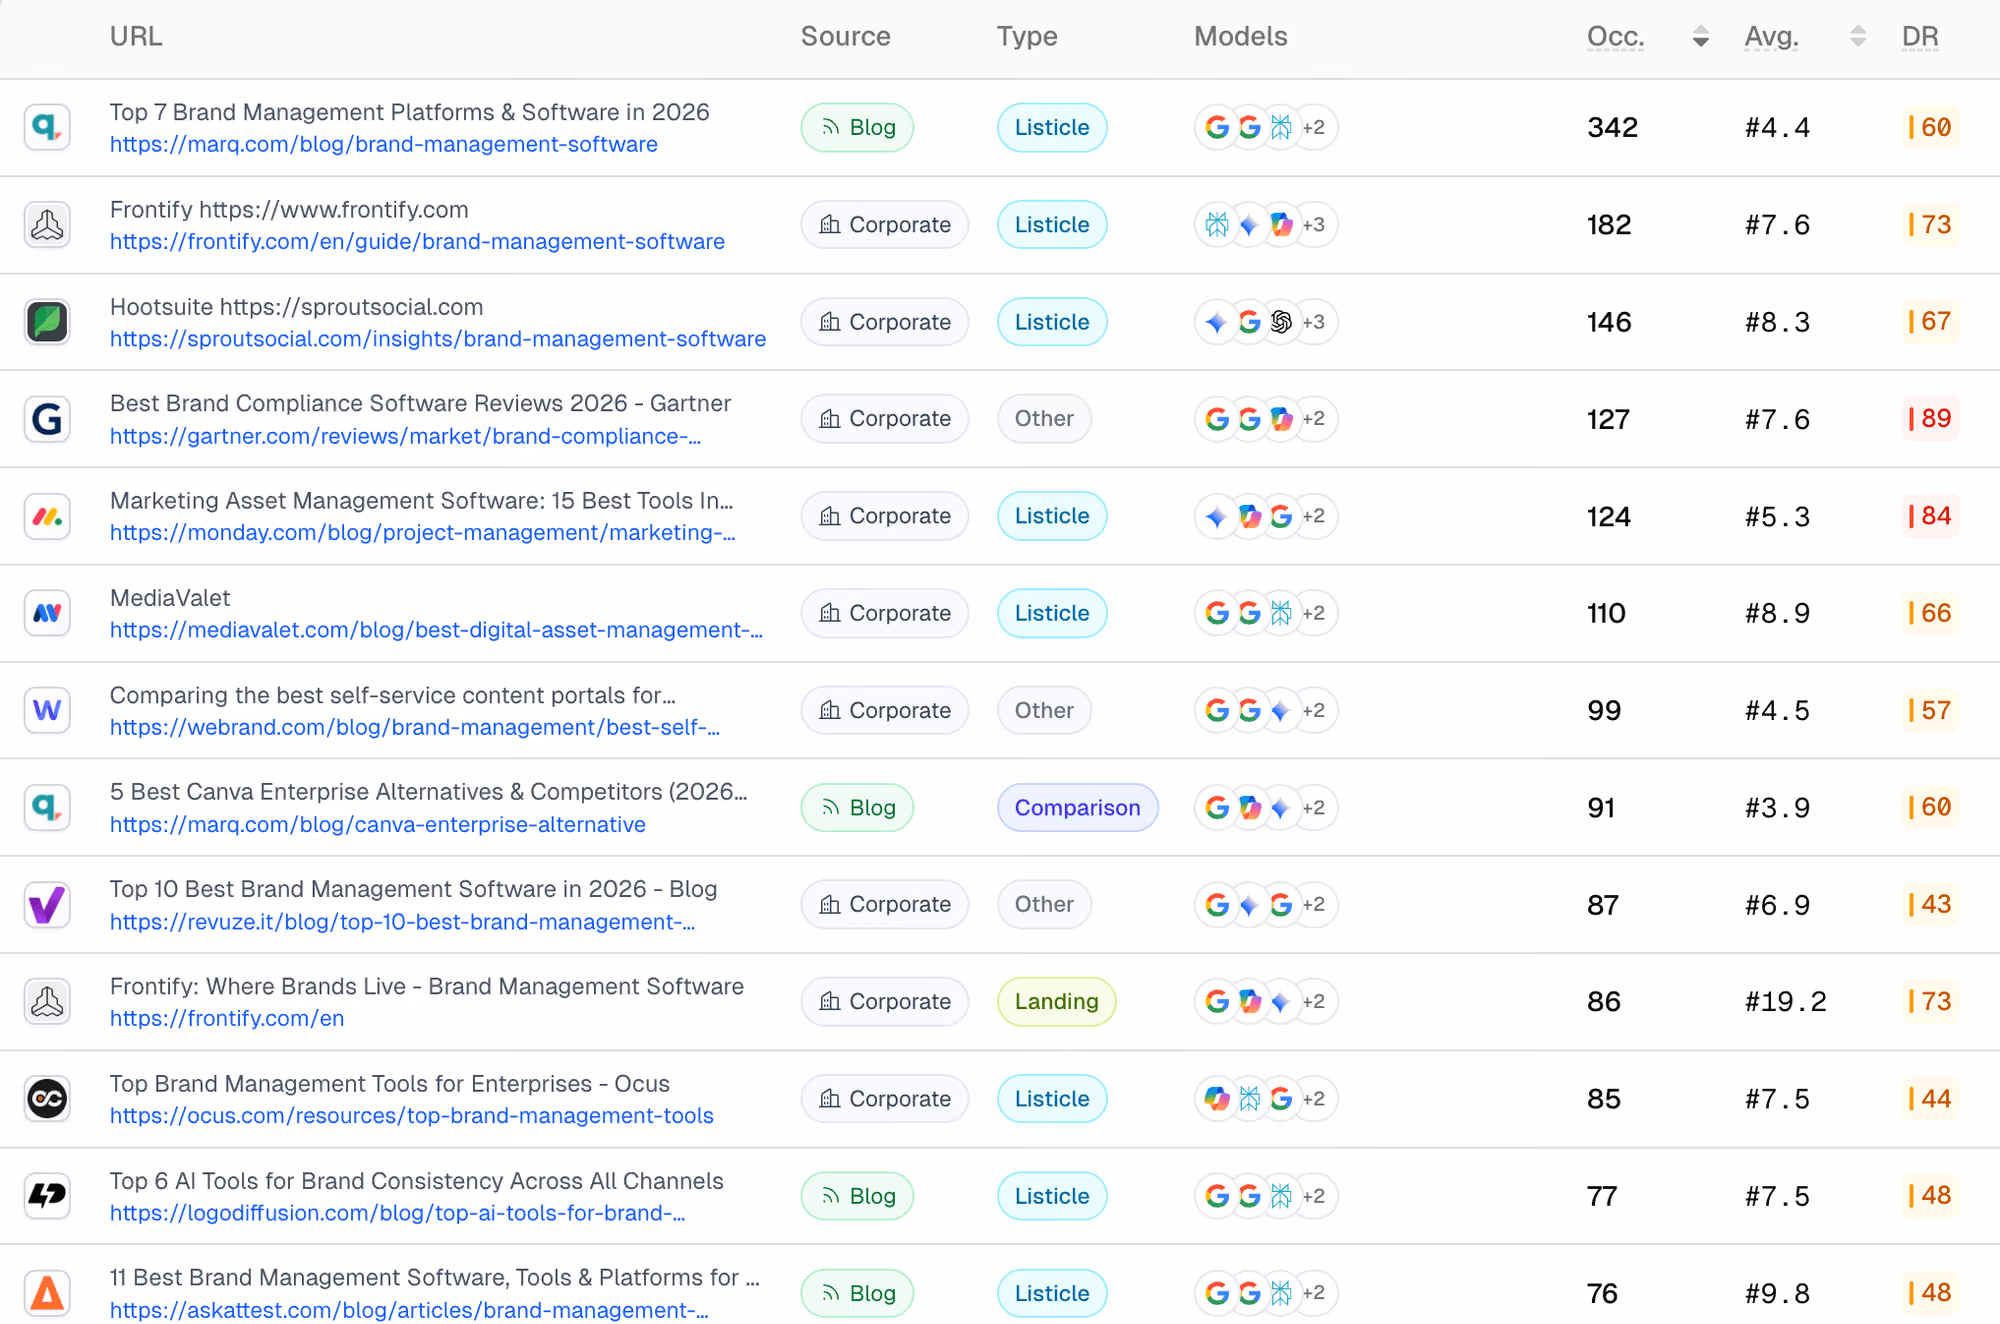Click the title "MediaValet"
Viewport: 2000px width, 1324px height.
(x=170, y=598)
